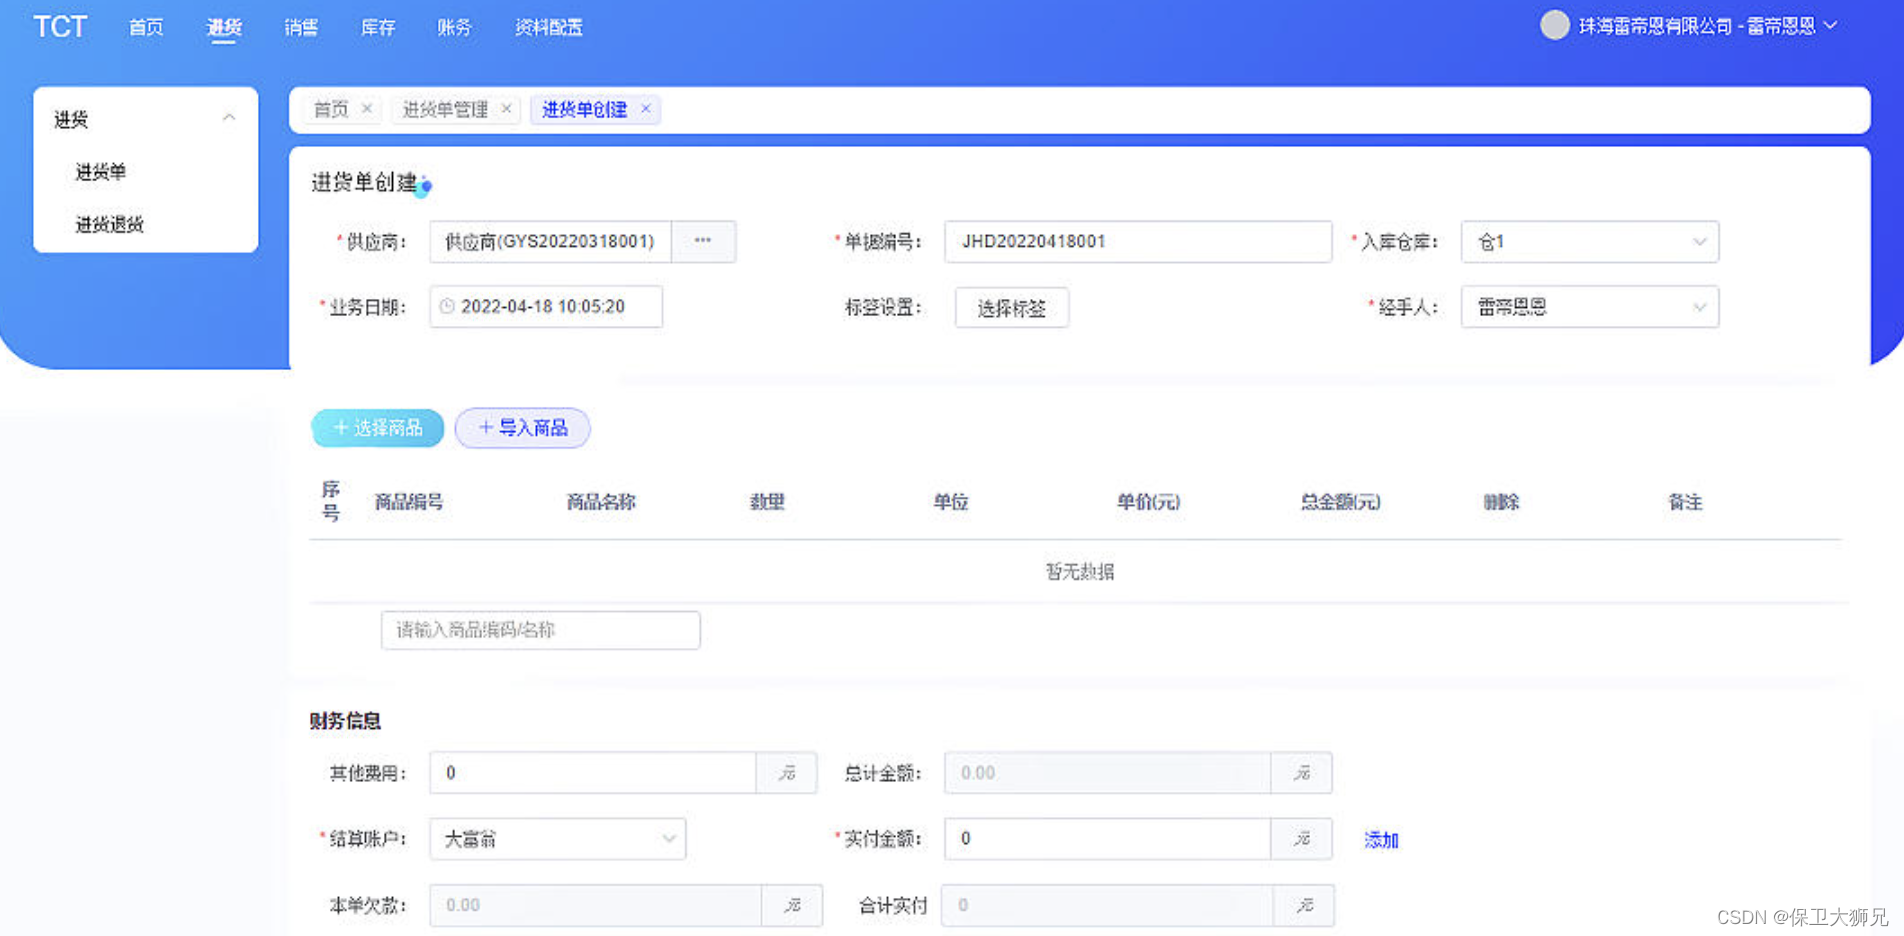Open the 结算账户 dropdown
Image resolution: width=1904 pixels, height=936 pixels.
tap(558, 839)
